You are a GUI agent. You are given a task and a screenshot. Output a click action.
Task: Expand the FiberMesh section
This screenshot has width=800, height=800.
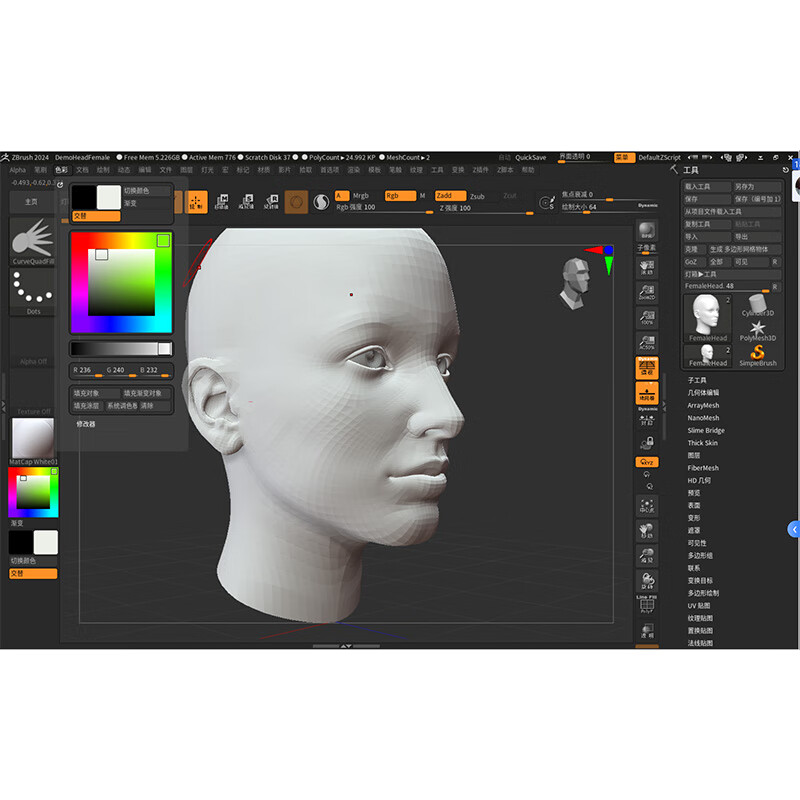point(705,467)
